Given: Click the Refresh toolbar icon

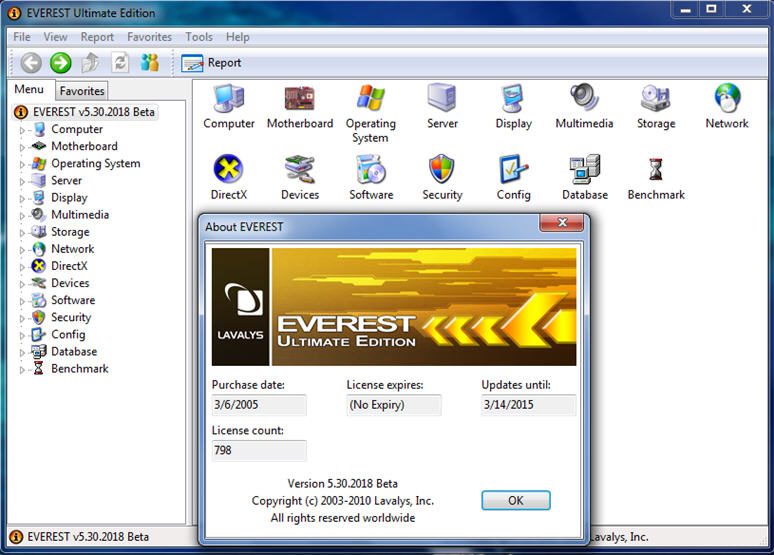Looking at the screenshot, I should tap(120, 63).
